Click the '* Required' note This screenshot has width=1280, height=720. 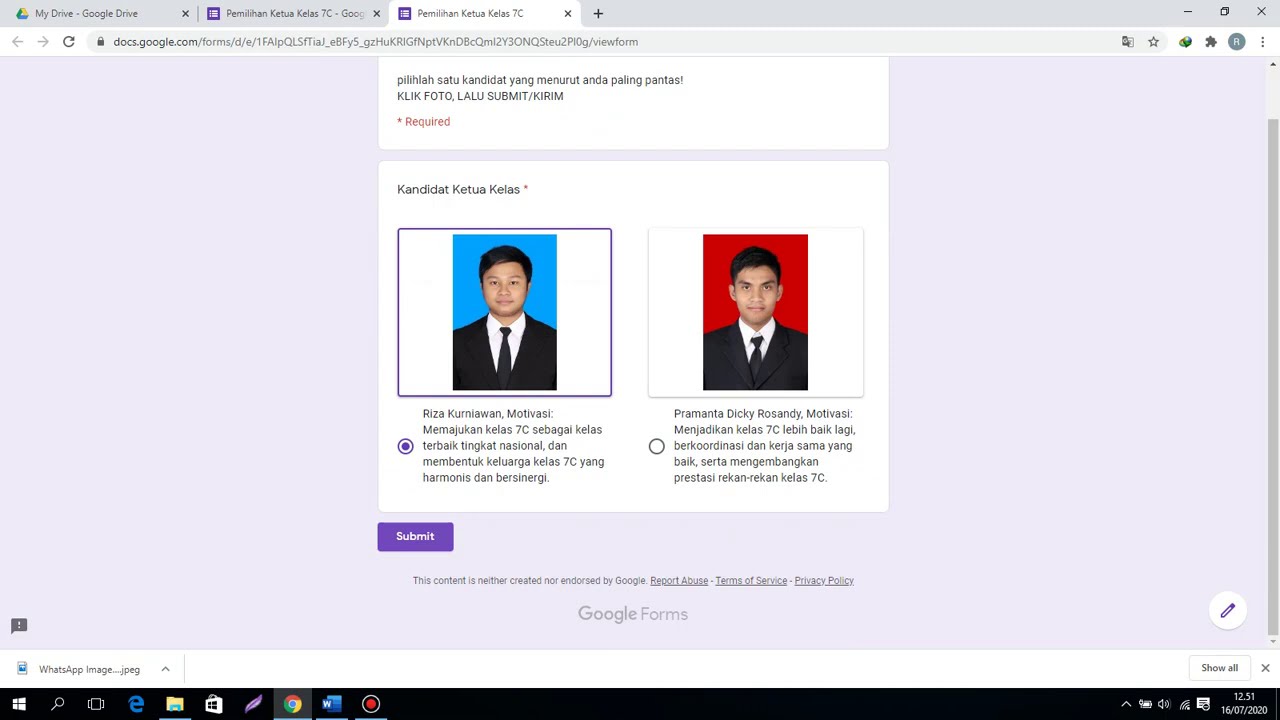[424, 122]
